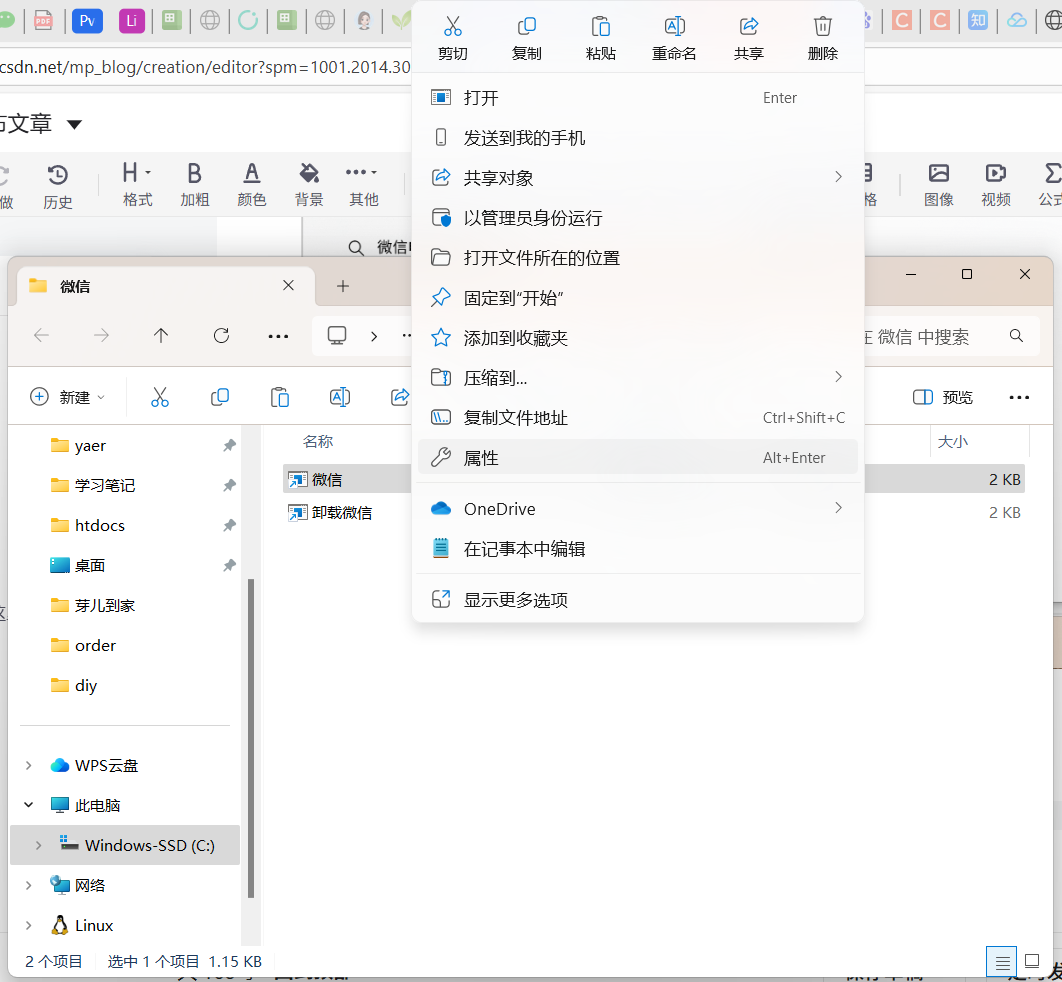Select 打开 from the context menu

637,98
